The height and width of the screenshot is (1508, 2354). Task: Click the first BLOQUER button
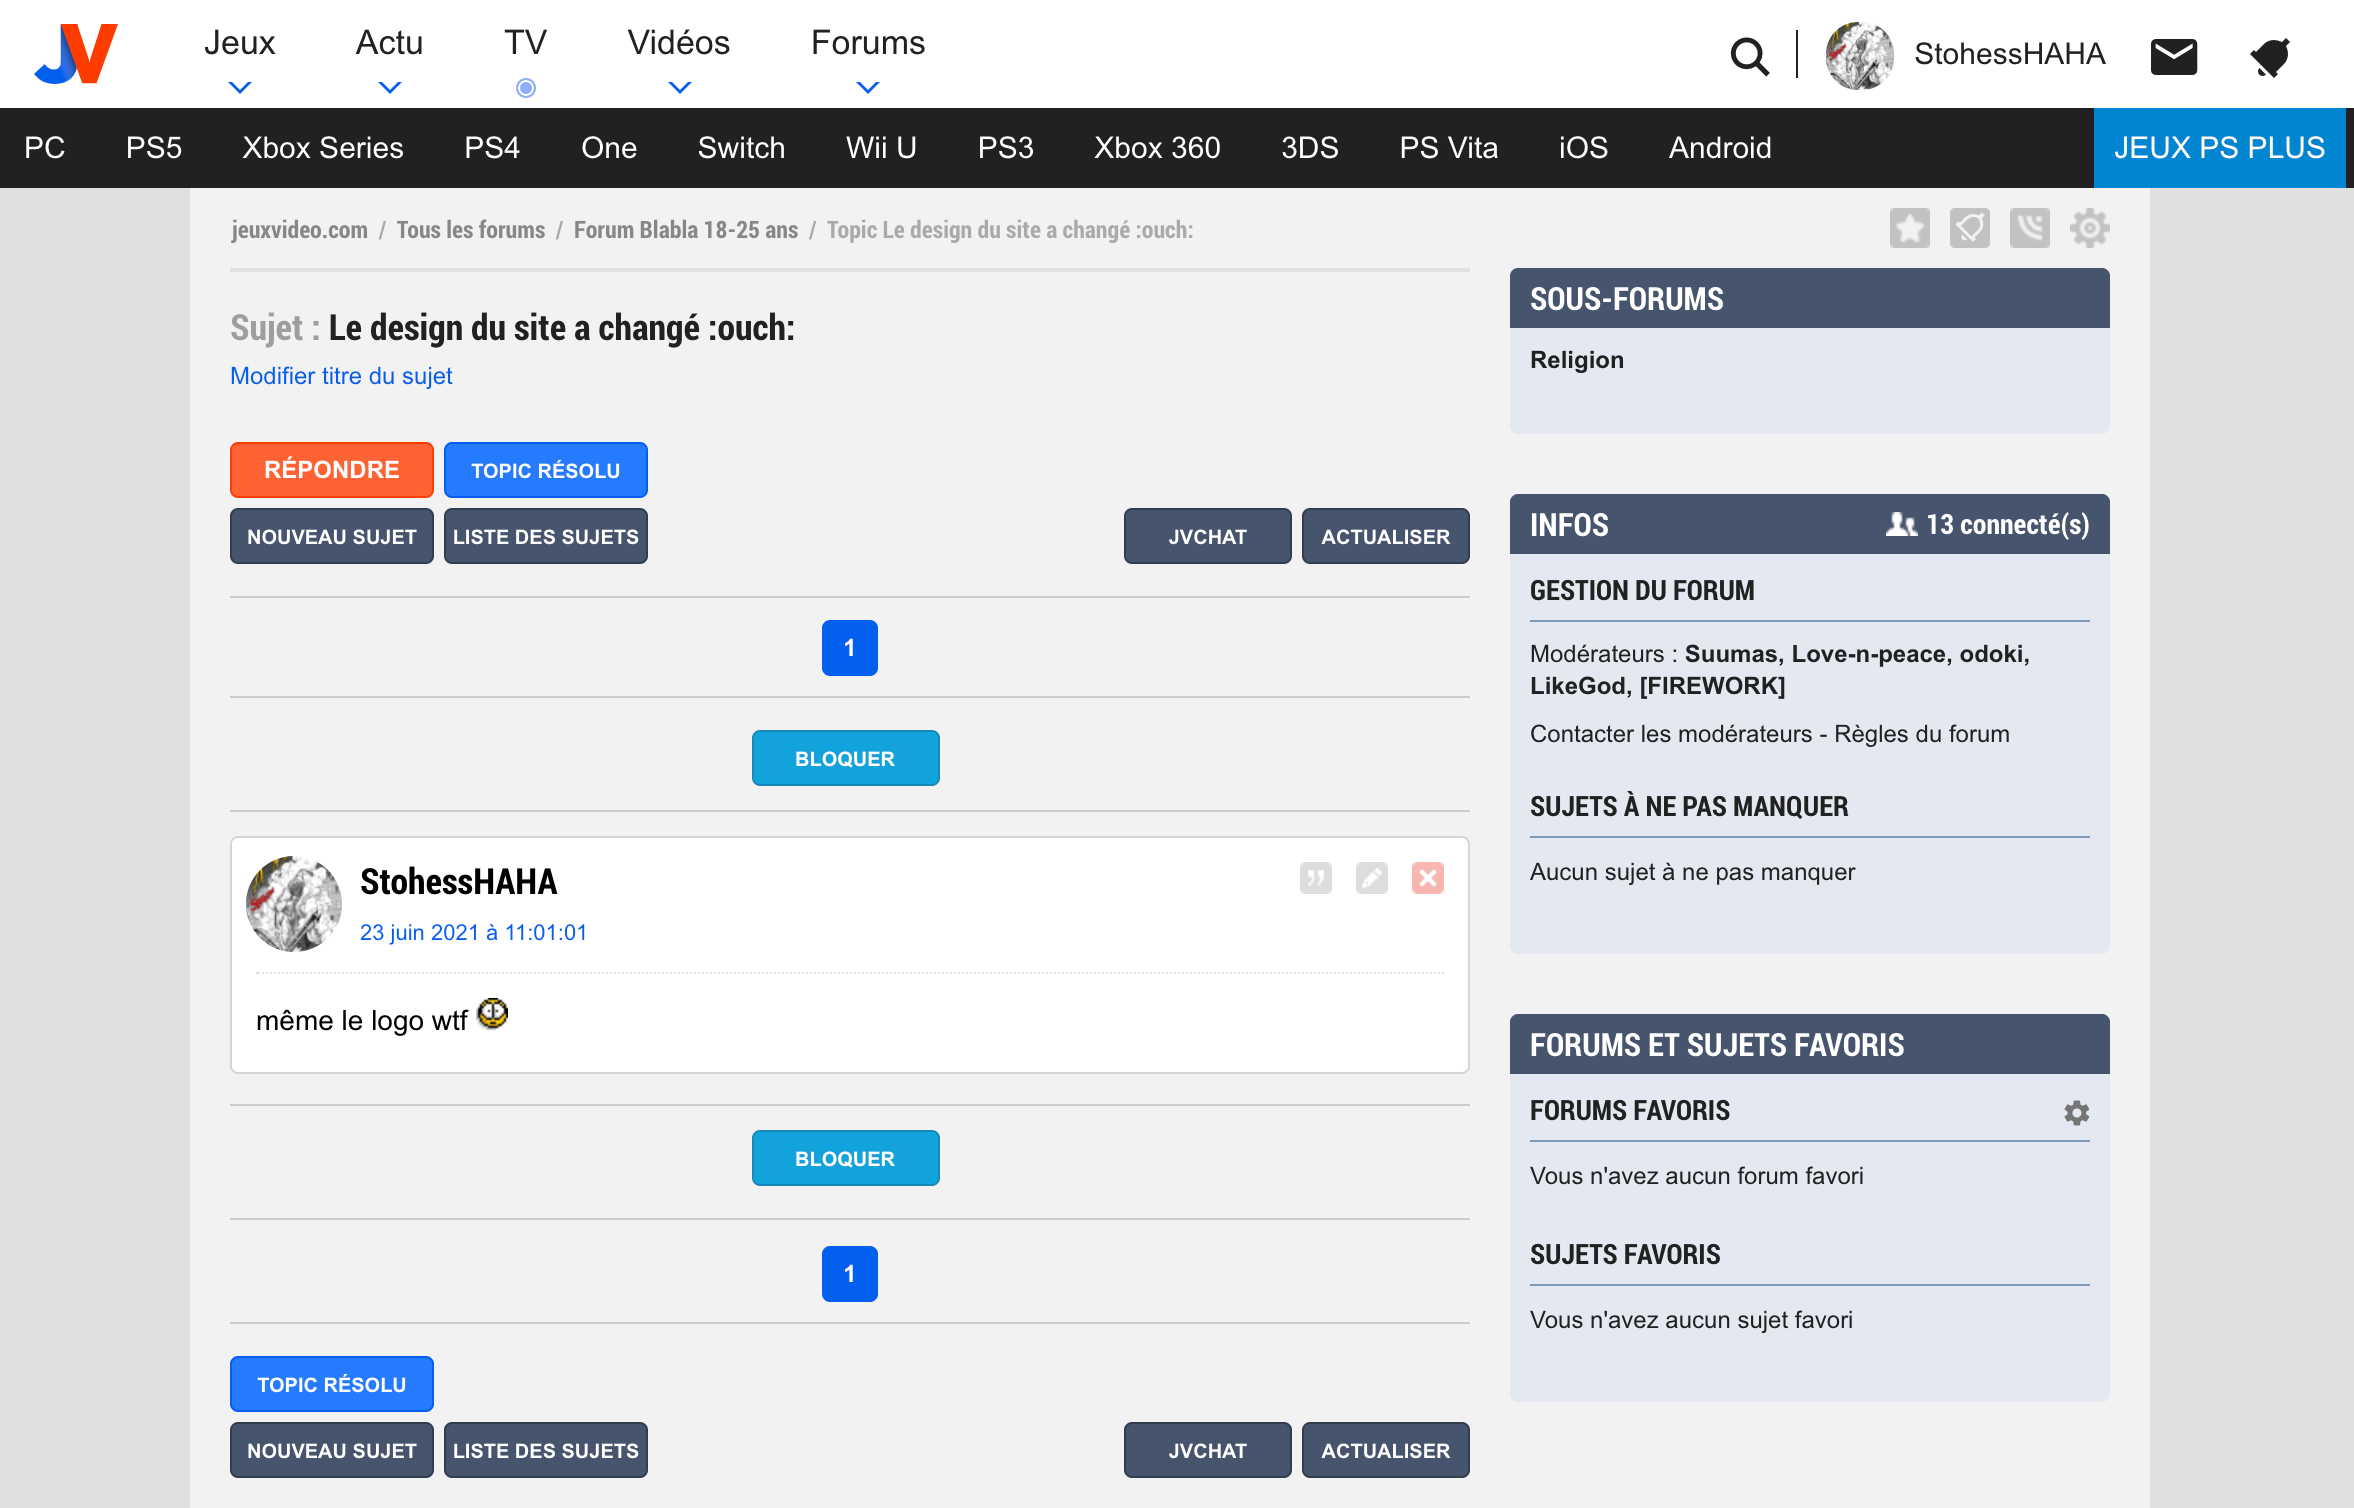click(x=845, y=758)
